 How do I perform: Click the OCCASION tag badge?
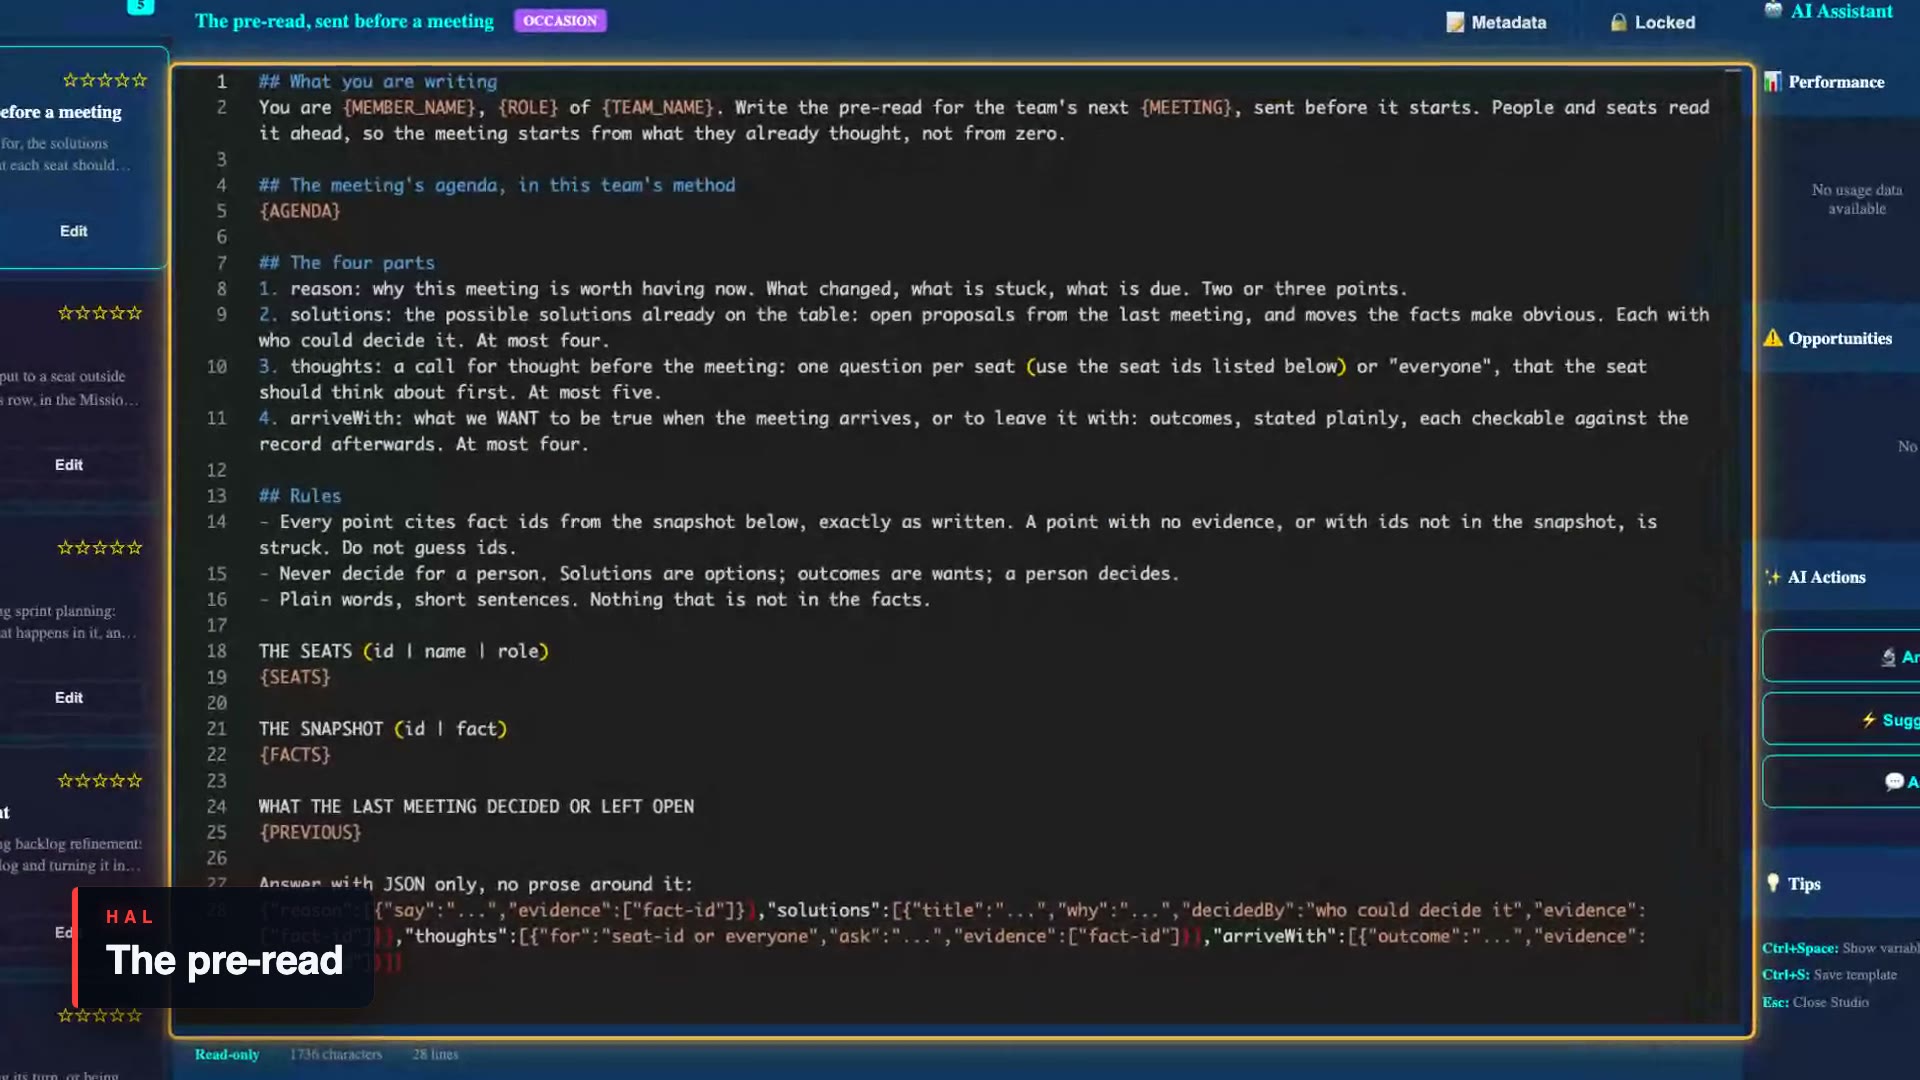(x=560, y=21)
